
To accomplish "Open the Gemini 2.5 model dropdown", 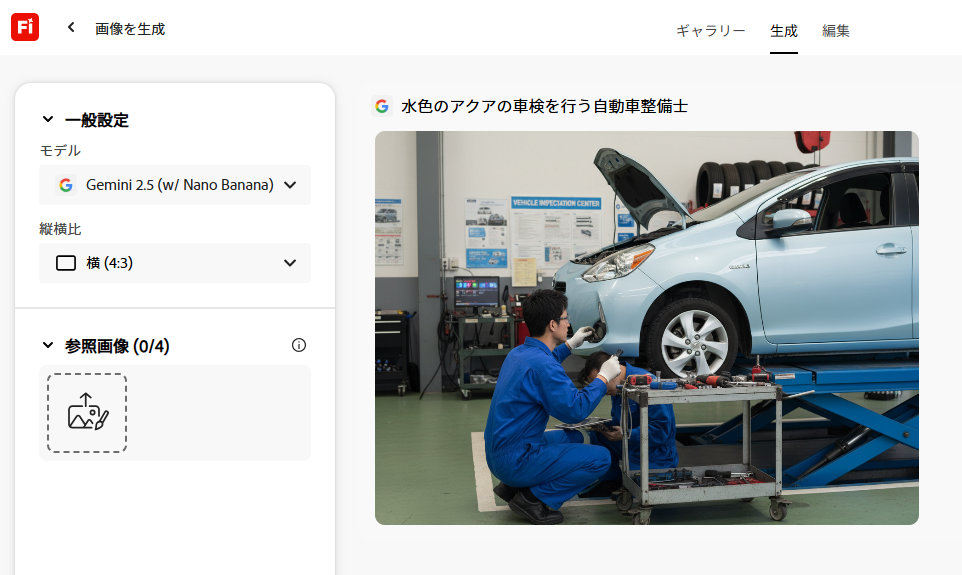I will coord(175,185).
